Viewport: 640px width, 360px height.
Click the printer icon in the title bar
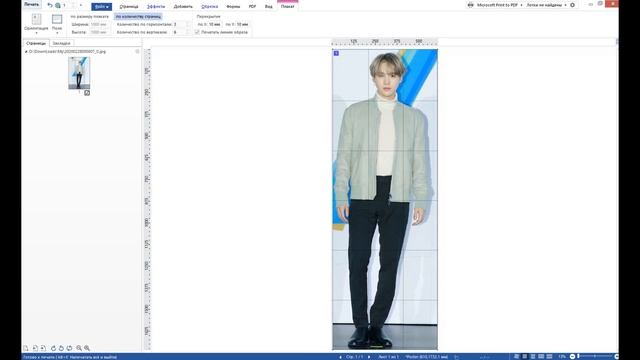point(471,5)
